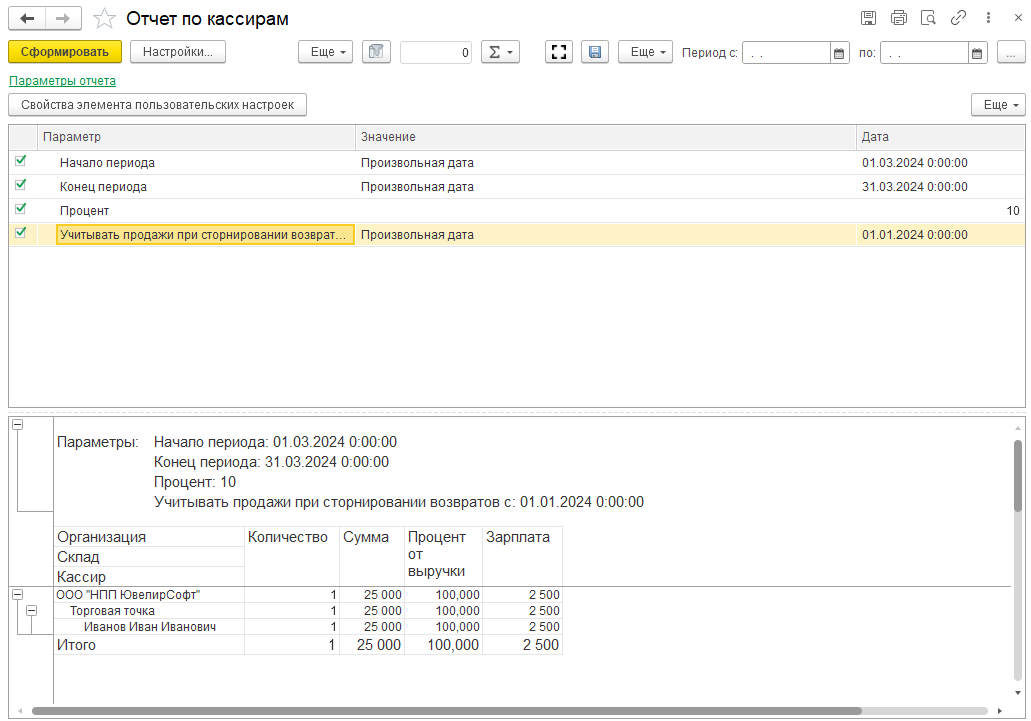Toggle the Начало периода checkbox
The width and height of the screenshot is (1031, 721).
[x=21, y=160]
